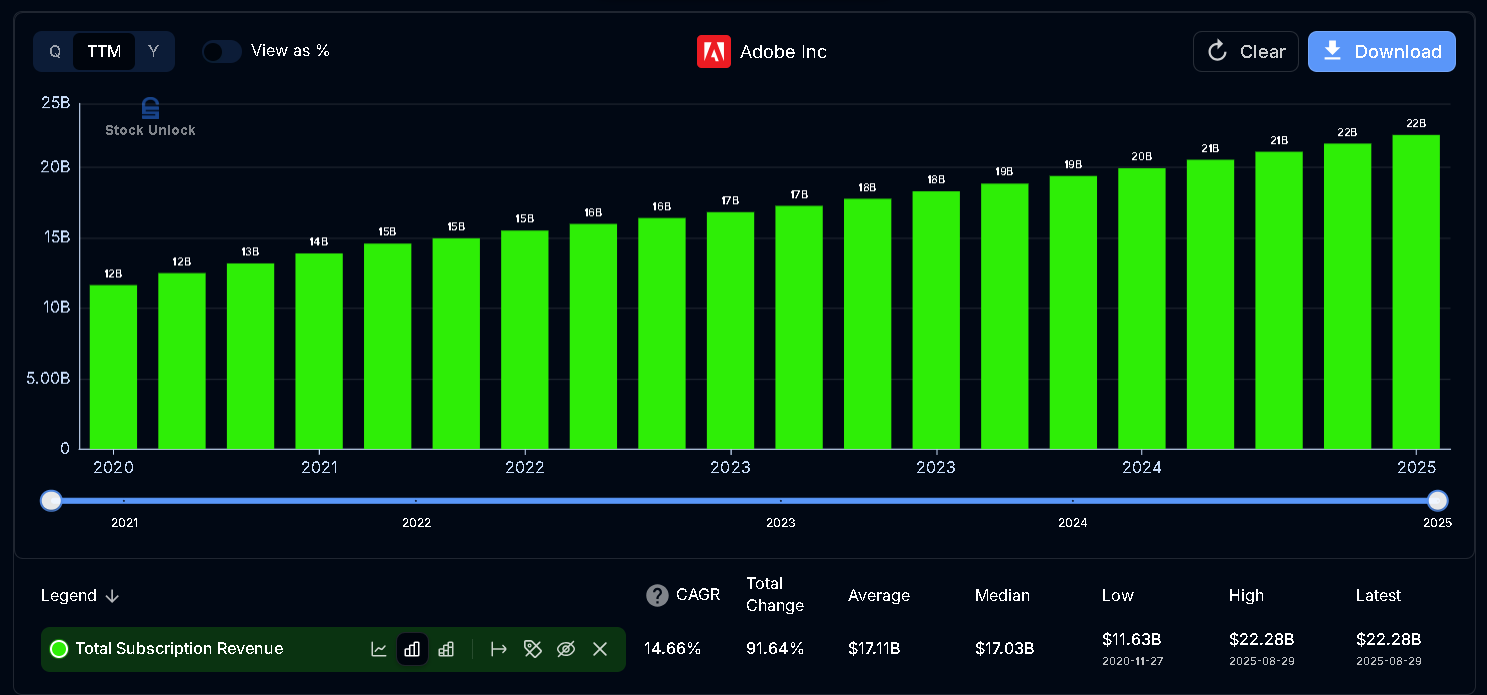Image resolution: width=1487 pixels, height=695 pixels.
Task: Click the Clear button
Action: point(1246,52)
